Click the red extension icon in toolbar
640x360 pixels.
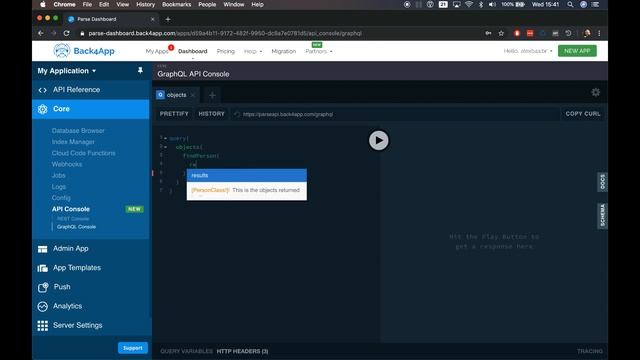tap(517, 33)
